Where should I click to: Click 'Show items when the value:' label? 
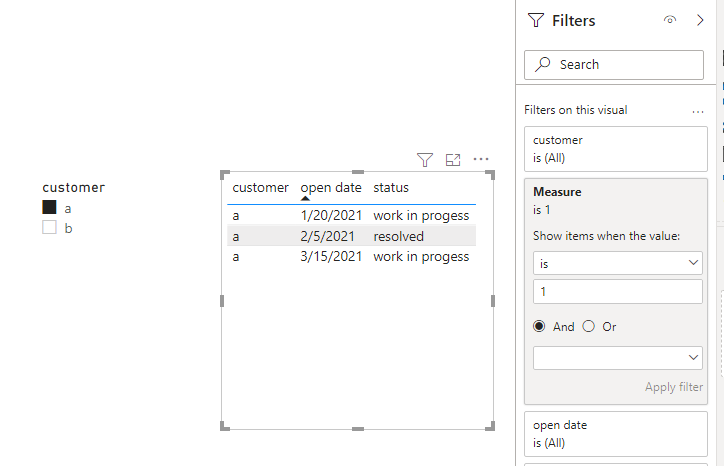tap(606, 236)
